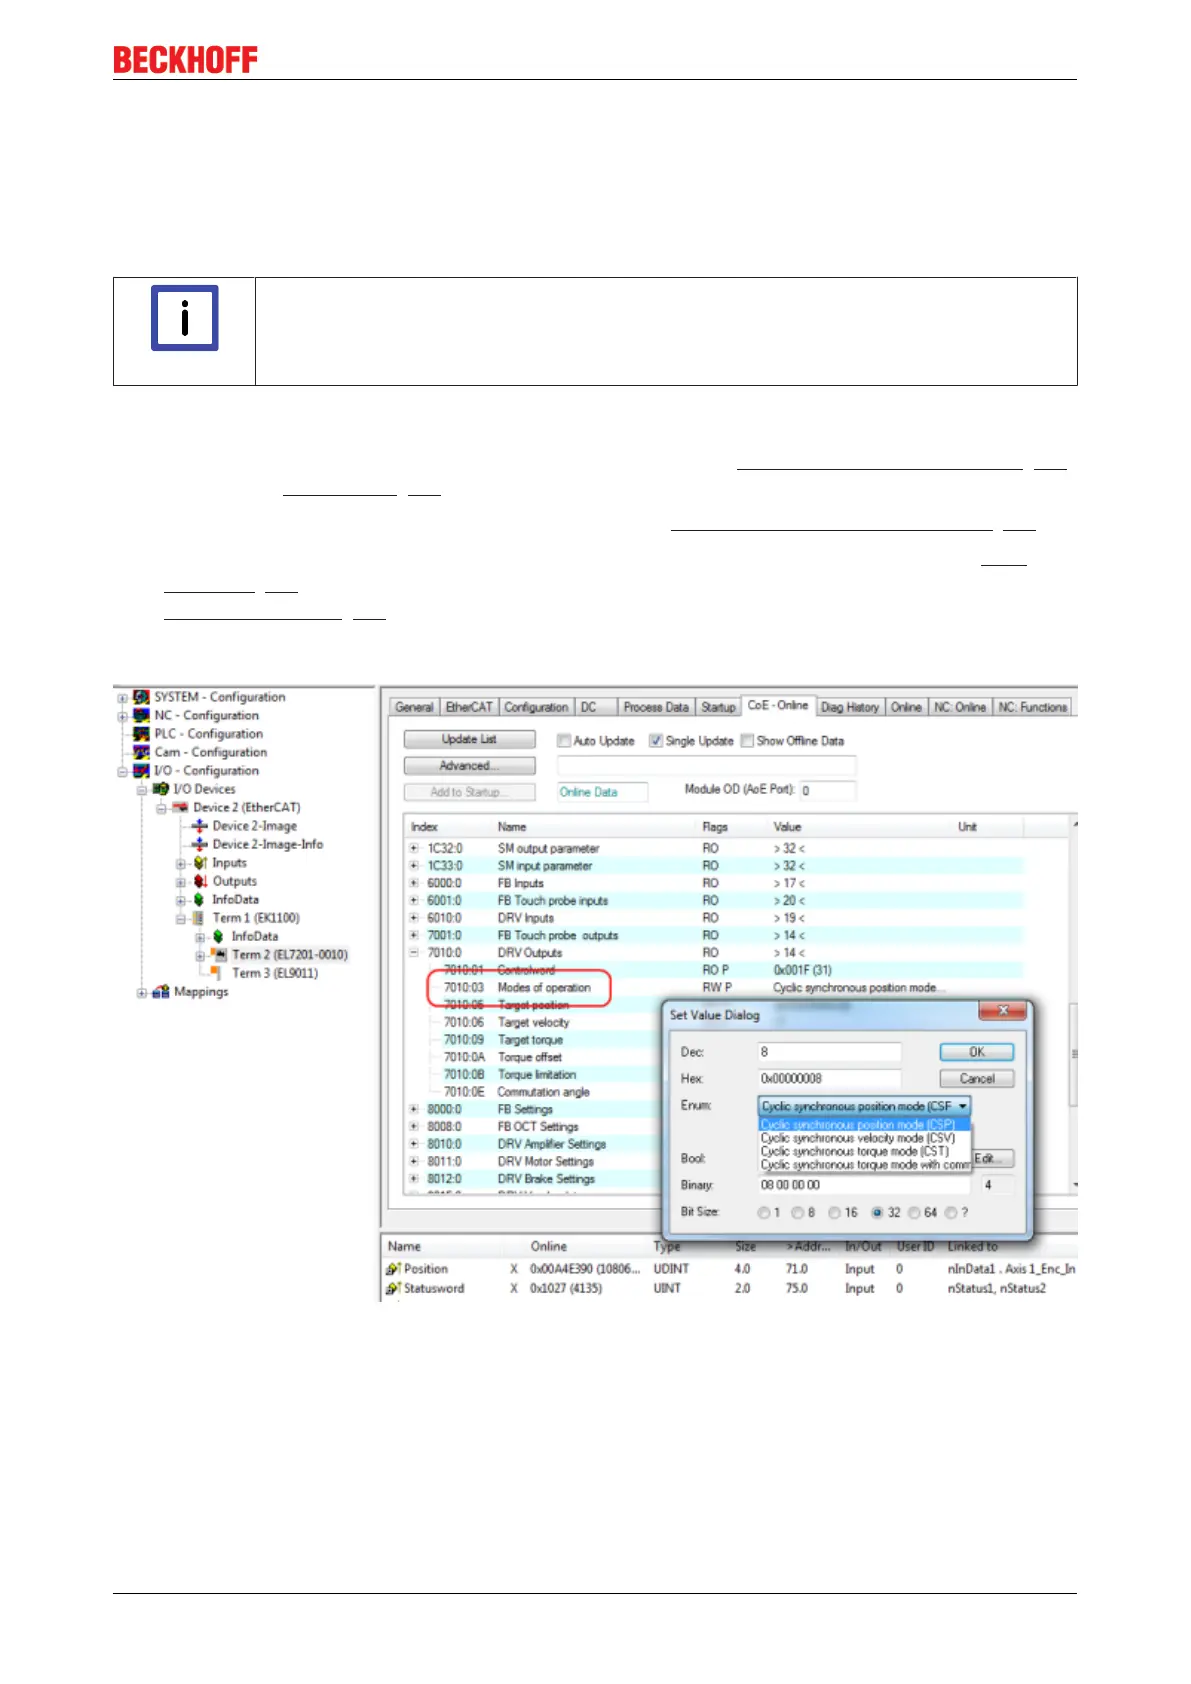Select Bit Size 8 radio button
Screen dimensions: 1191x1684
point(798,1213)
